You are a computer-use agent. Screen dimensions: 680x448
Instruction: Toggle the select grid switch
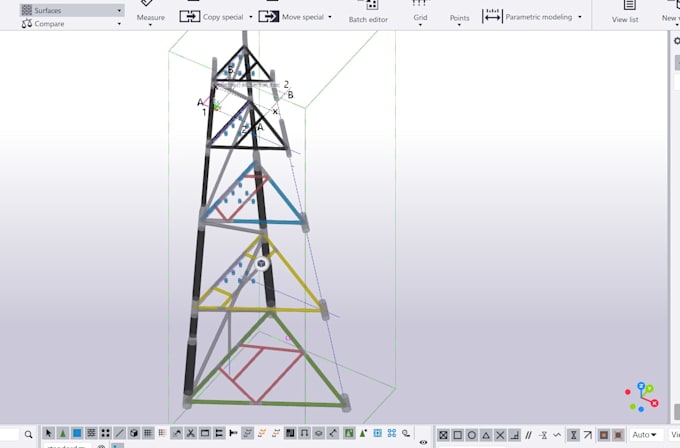click(x=148, y=433)
